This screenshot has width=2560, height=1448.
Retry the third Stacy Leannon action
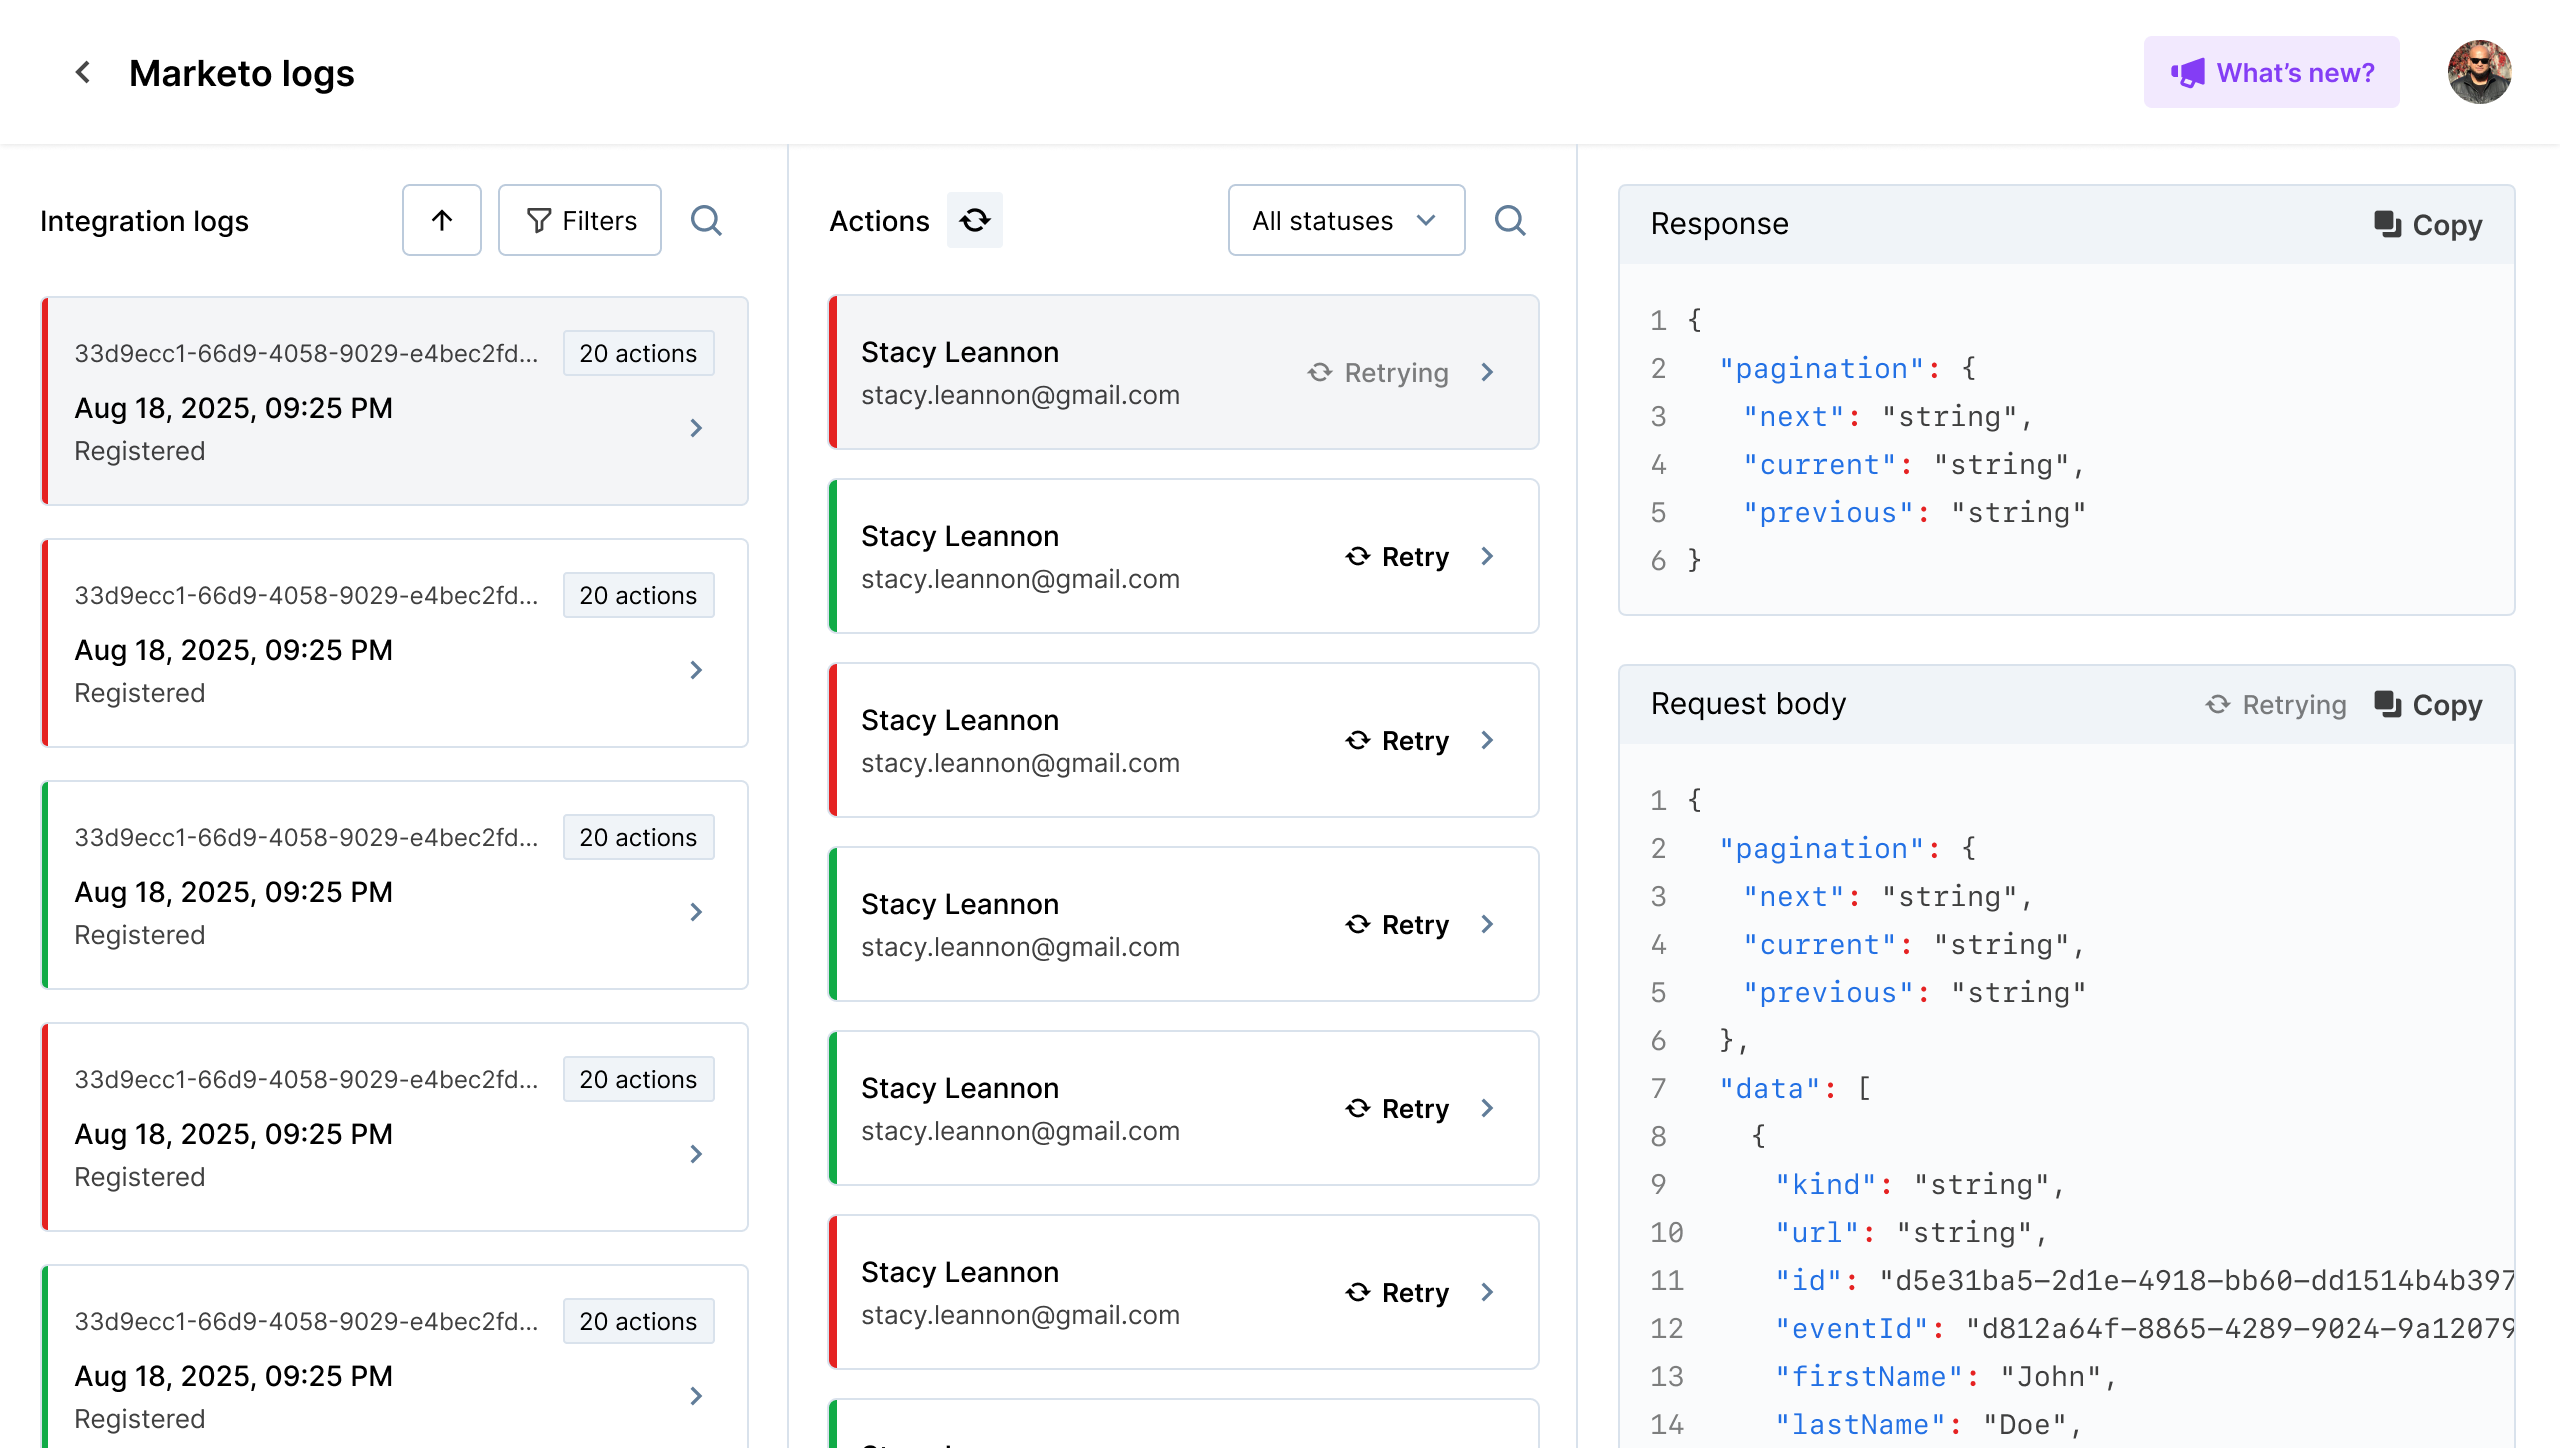(x=1398, y=741)
